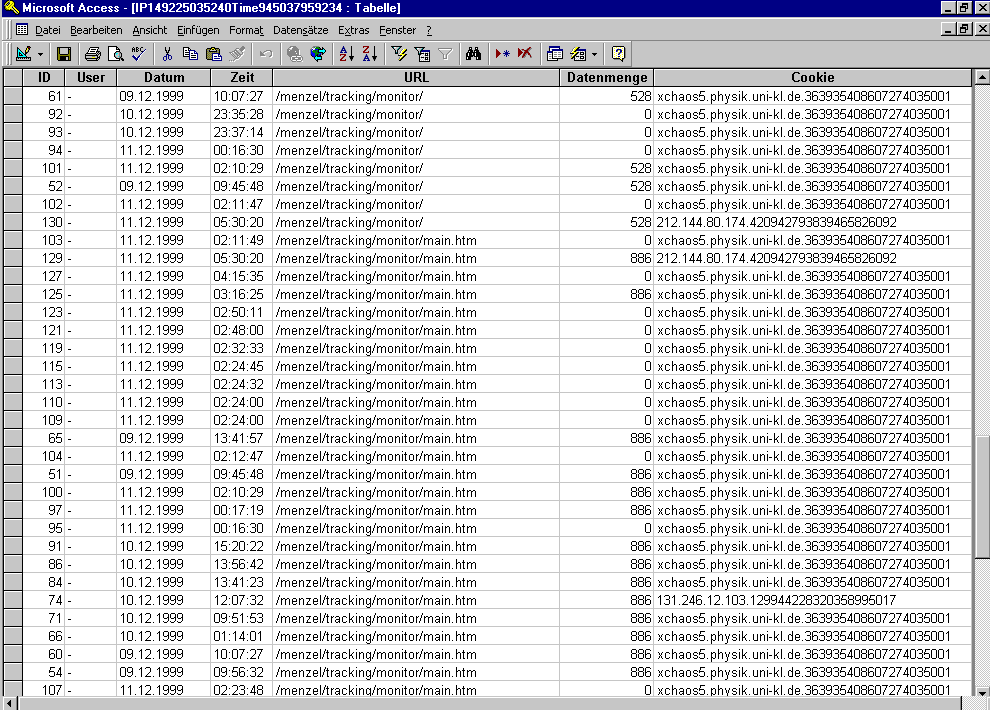The width and height of the screenshot is (990, 710).
Task: Open the Web toolbar globe icon
Action: tap(318, 54)
